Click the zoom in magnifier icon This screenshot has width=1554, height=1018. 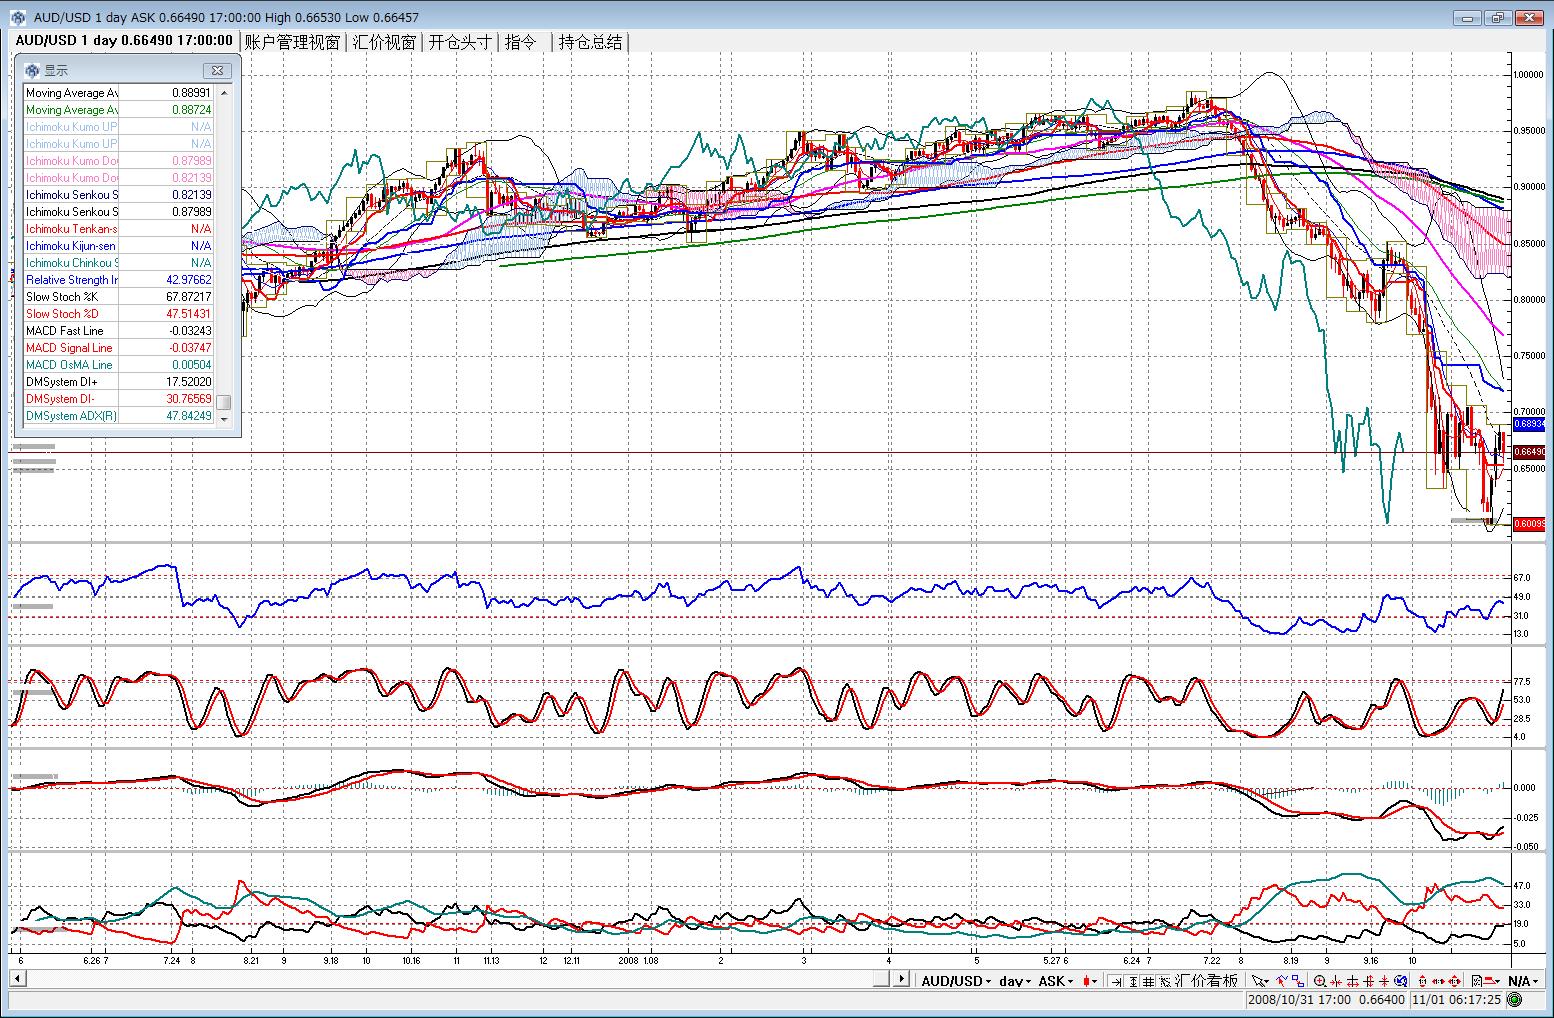point(1321,981)
